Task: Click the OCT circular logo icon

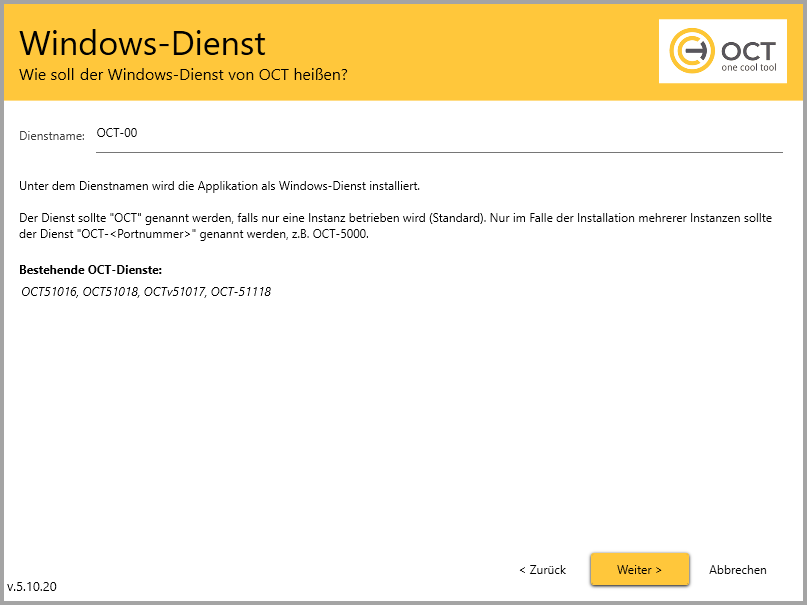Action: (x=690, y=50)
